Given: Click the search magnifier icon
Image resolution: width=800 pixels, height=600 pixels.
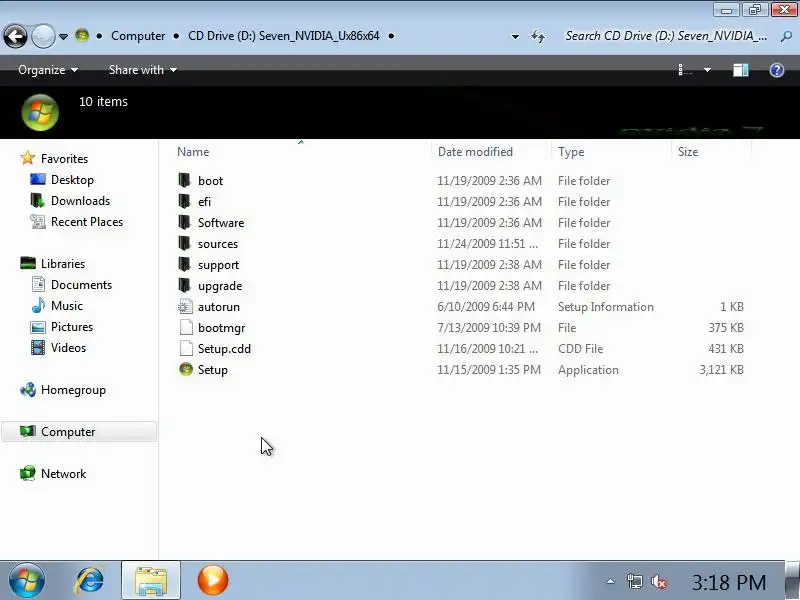Looking at the screenshot, I should tap(786, 36).
